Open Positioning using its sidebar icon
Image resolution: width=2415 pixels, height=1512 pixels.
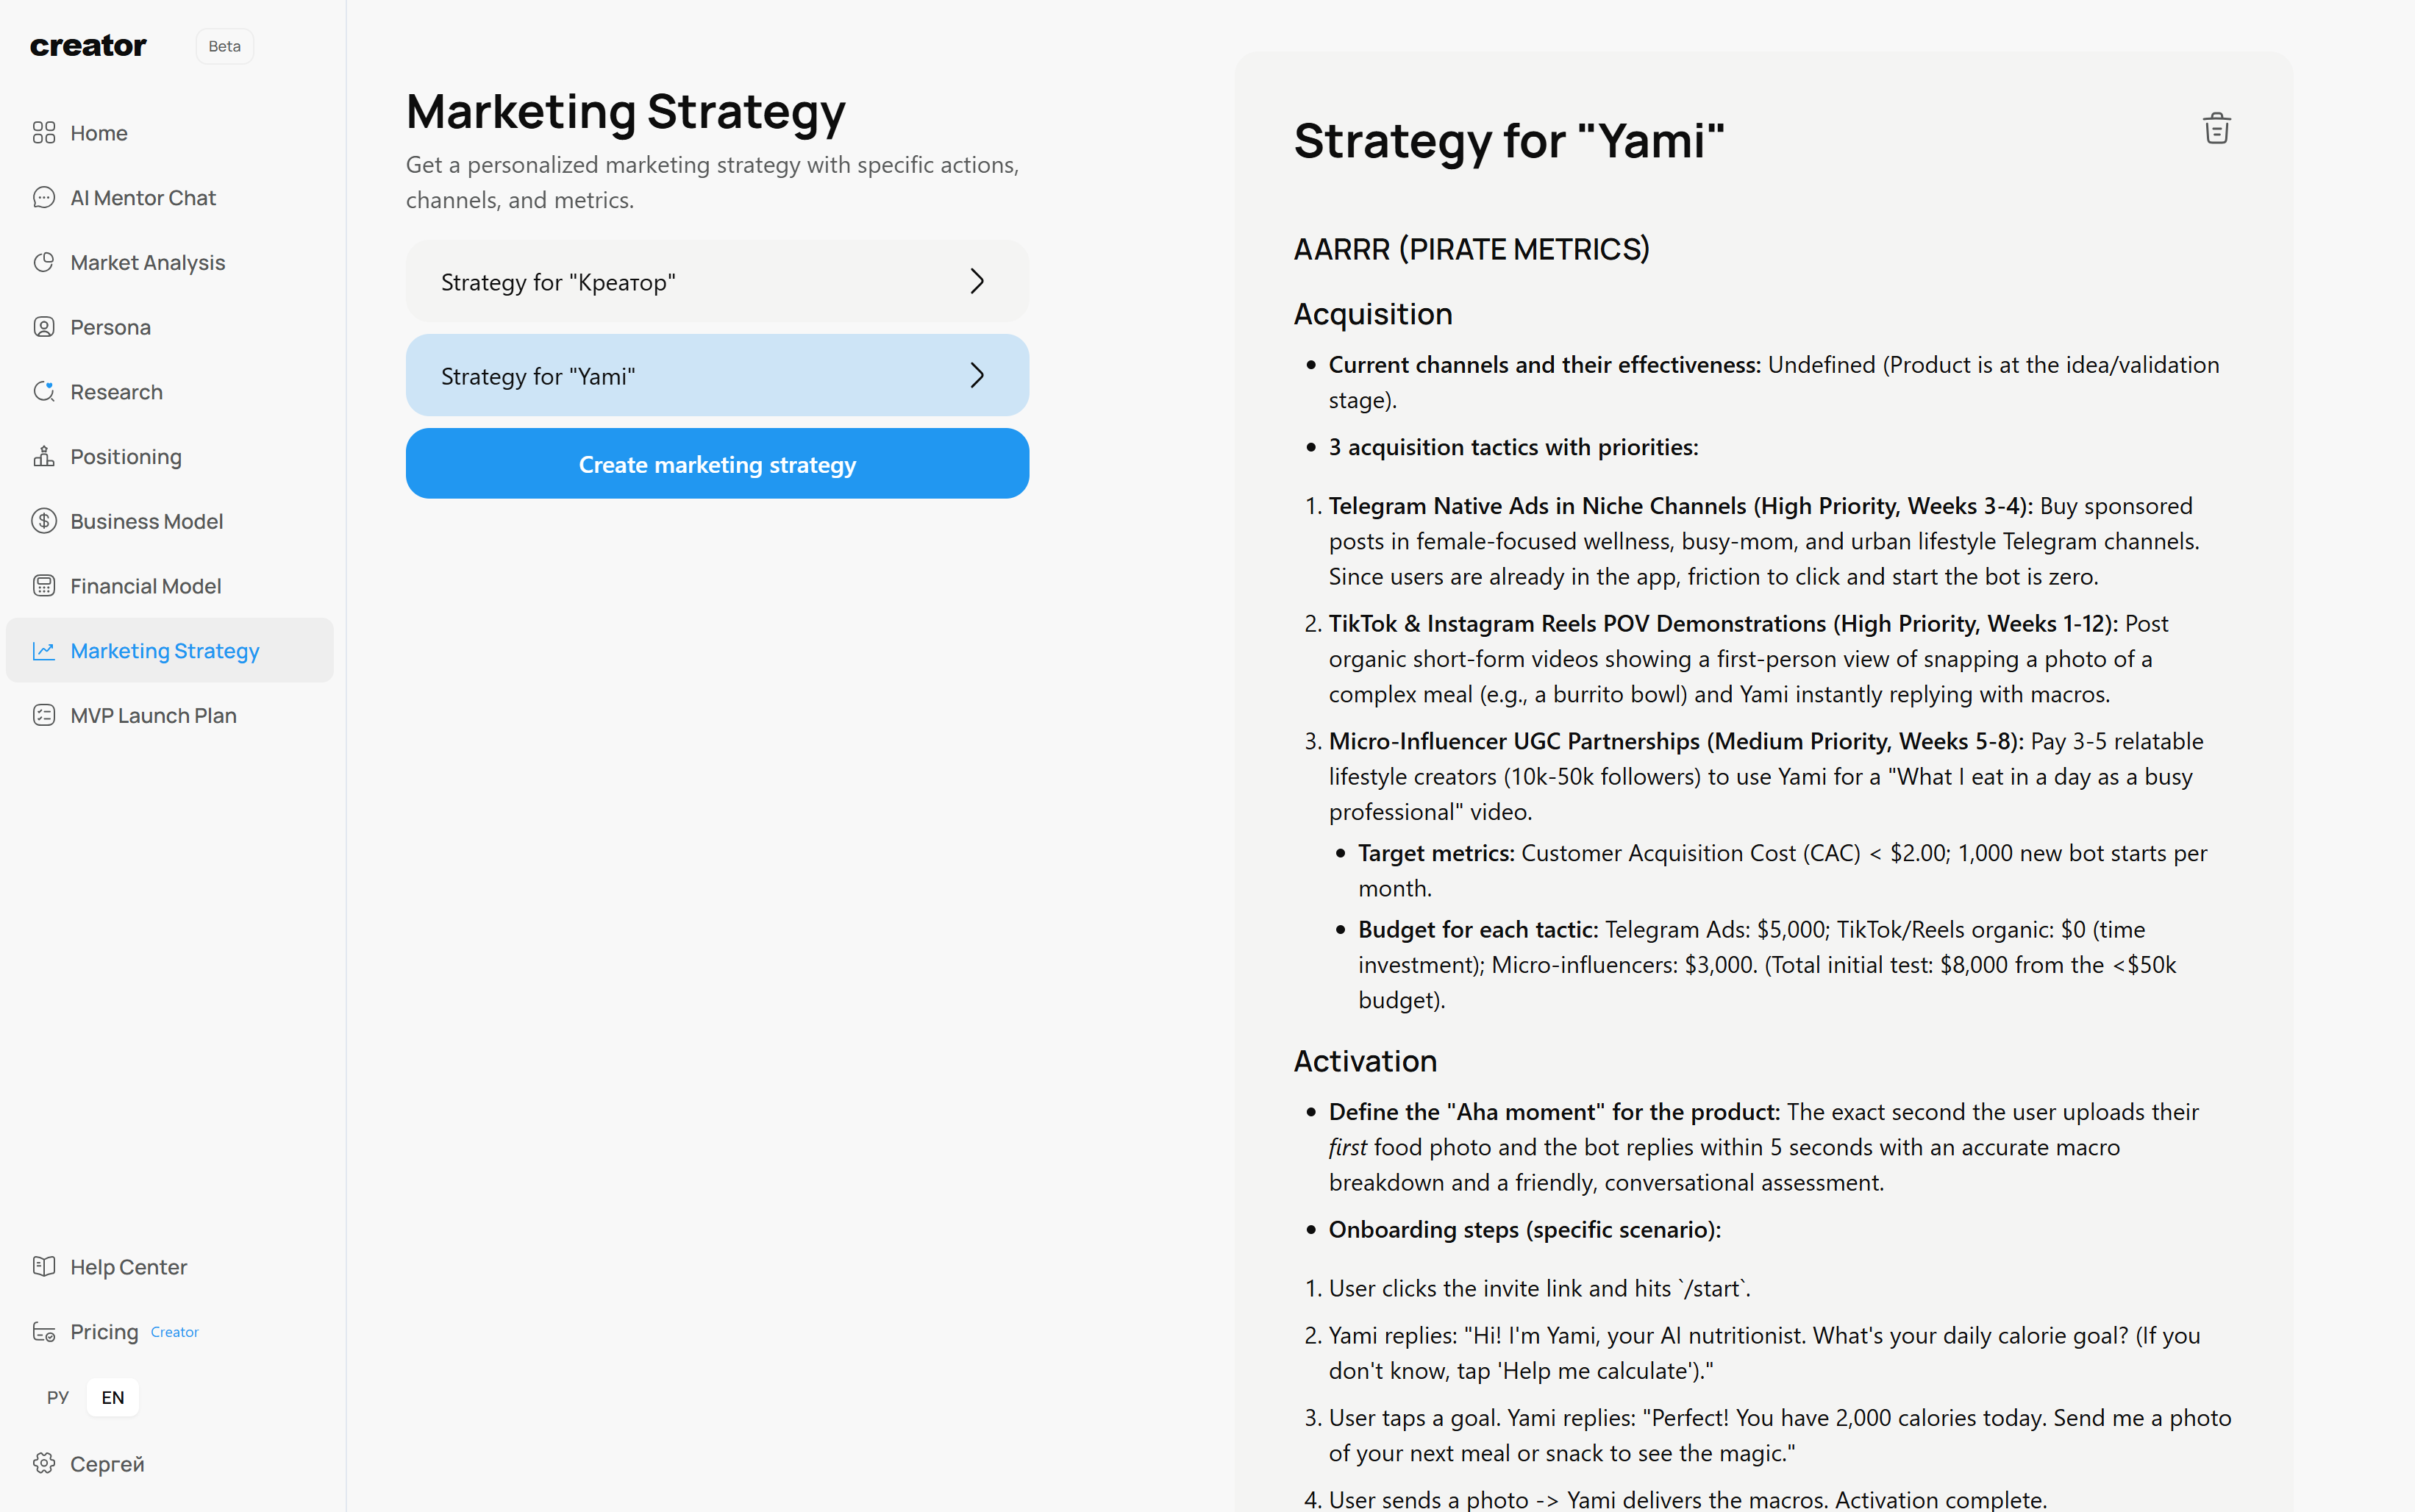pos(44,456)
